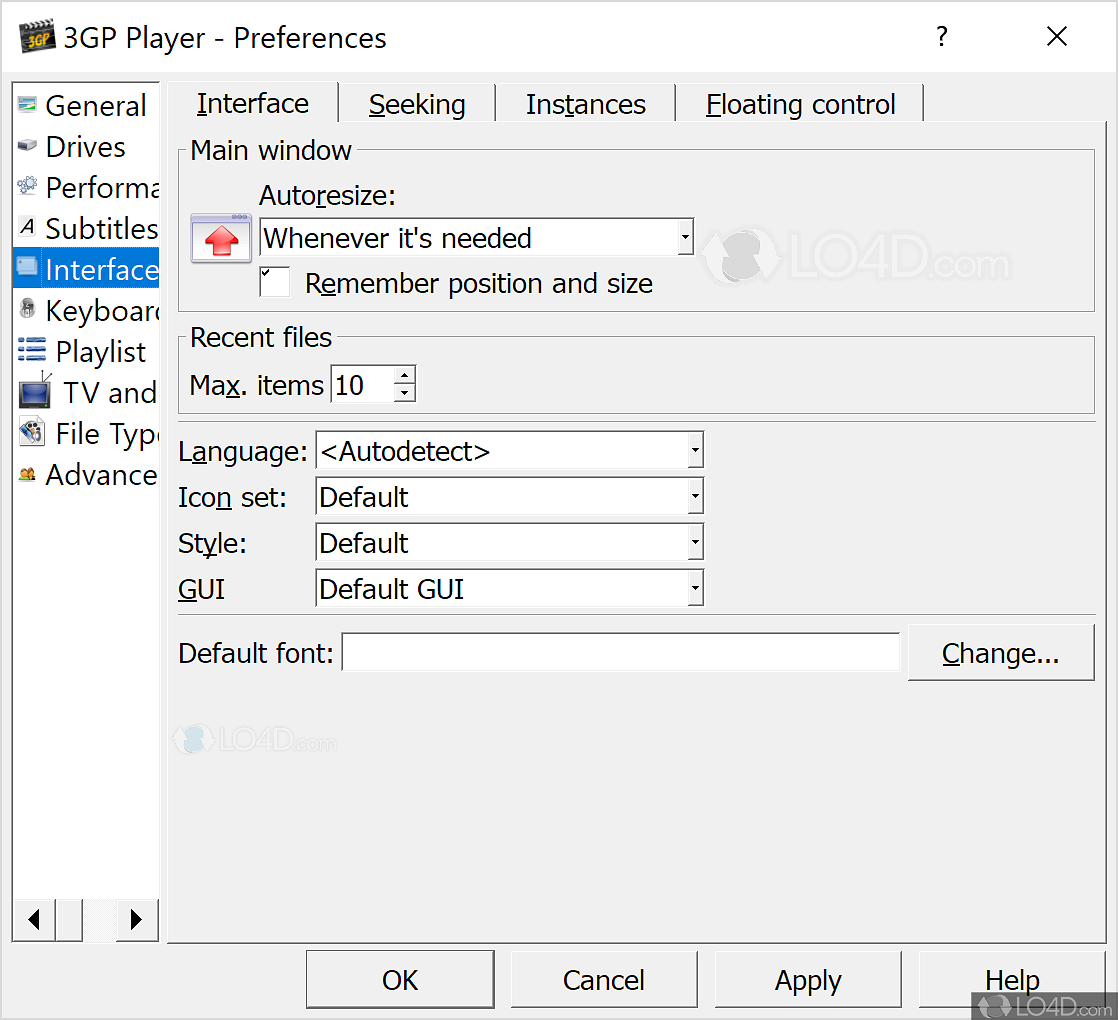Select the Advanced settings icon
Image resolution: width=1118 pixels, height=1020 pixels.
click(27, 474)
